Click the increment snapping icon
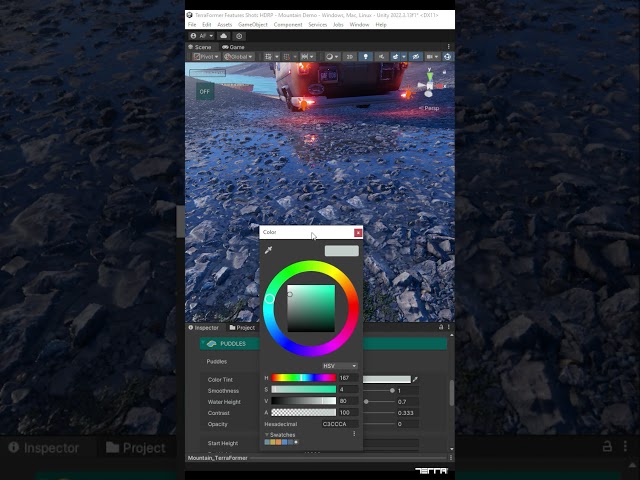This screenshot has width=640, height=480. coord(304,57)
